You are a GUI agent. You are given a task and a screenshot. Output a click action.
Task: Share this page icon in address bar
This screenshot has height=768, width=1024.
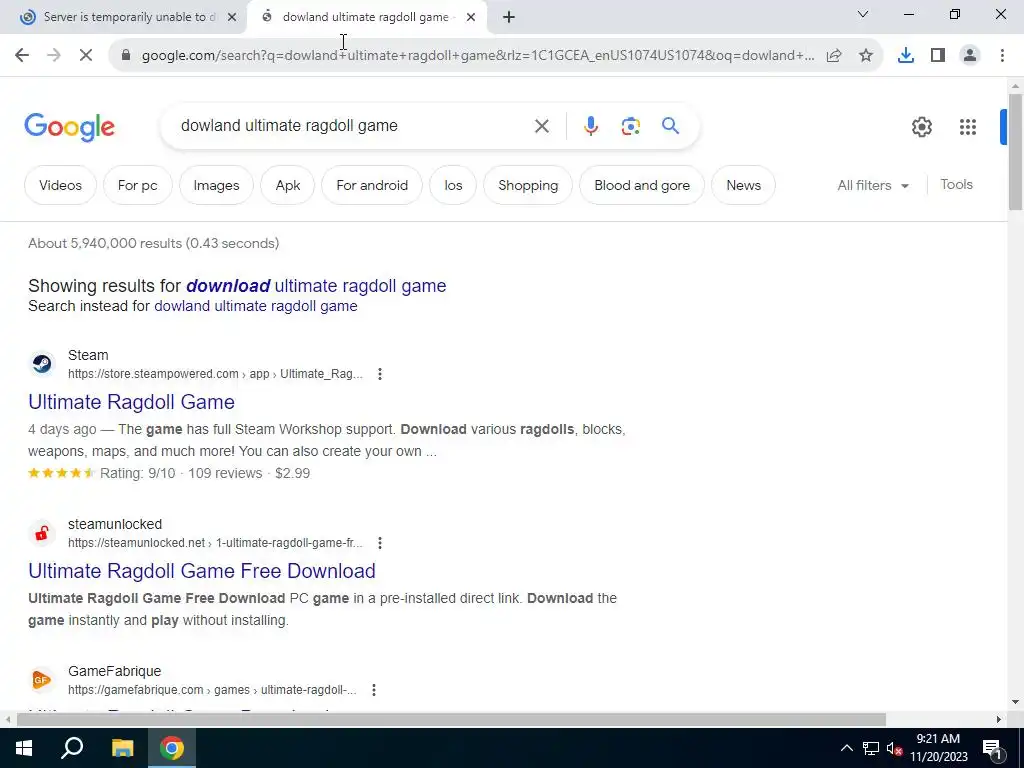[x=833, y=56]
